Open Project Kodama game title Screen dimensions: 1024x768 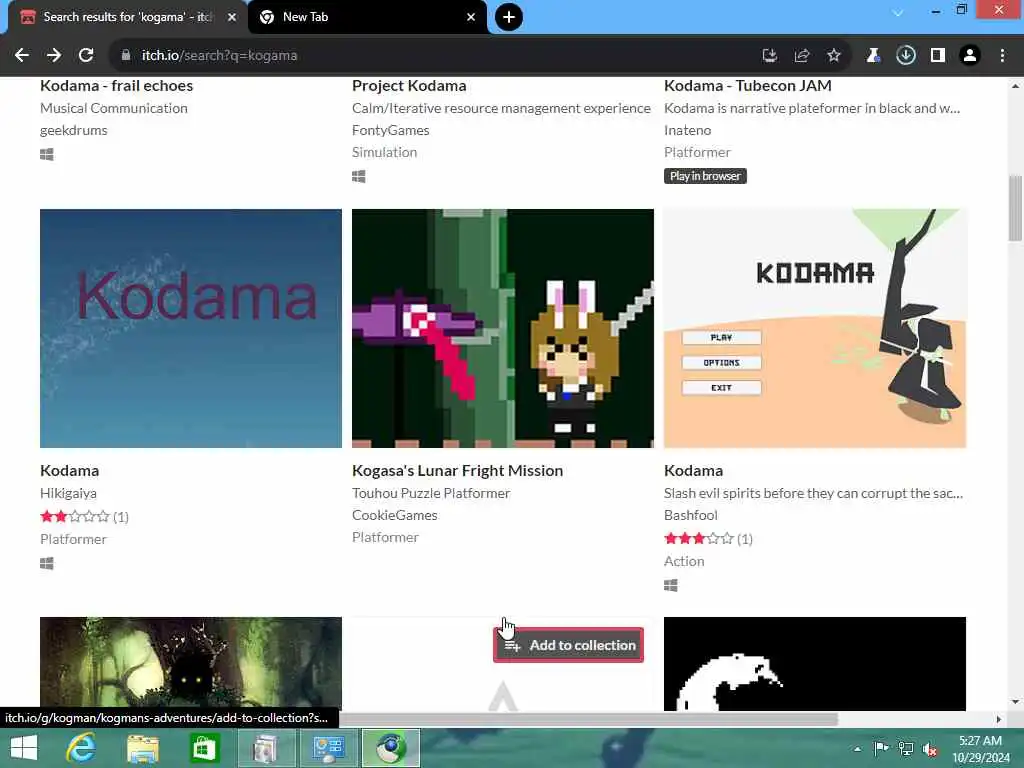(409, 86)
